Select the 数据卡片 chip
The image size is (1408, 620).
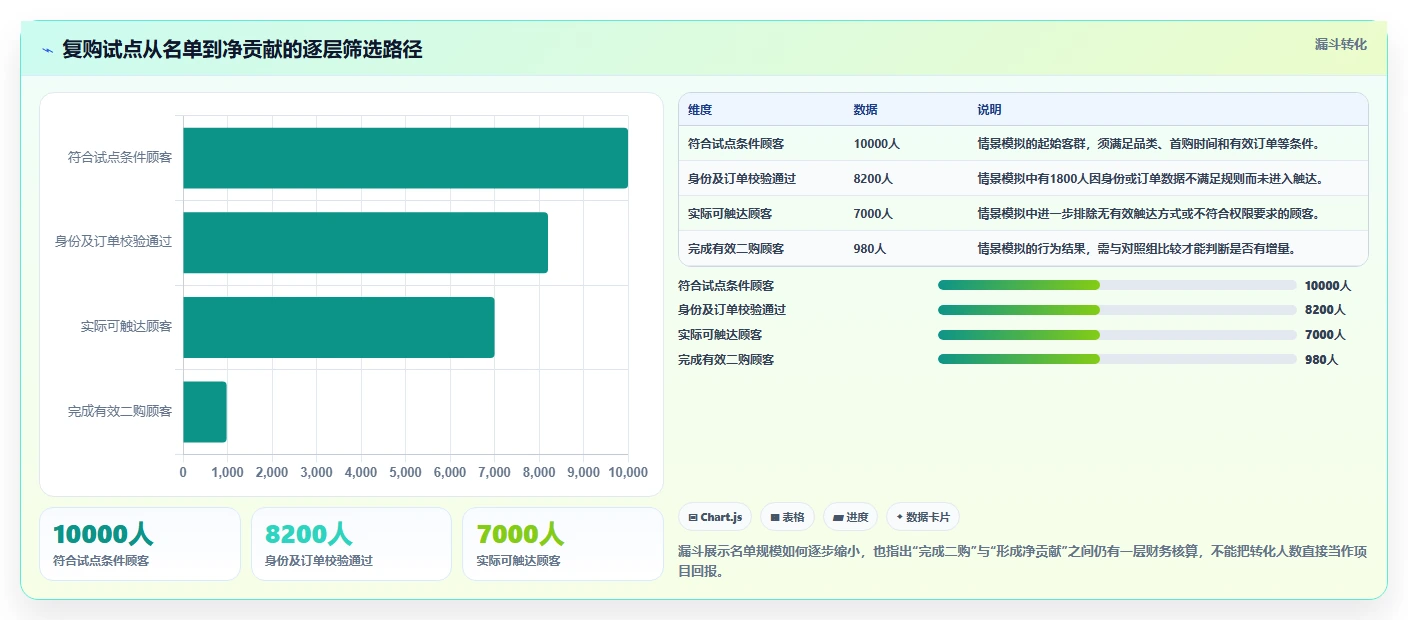(x=922, y=517)
